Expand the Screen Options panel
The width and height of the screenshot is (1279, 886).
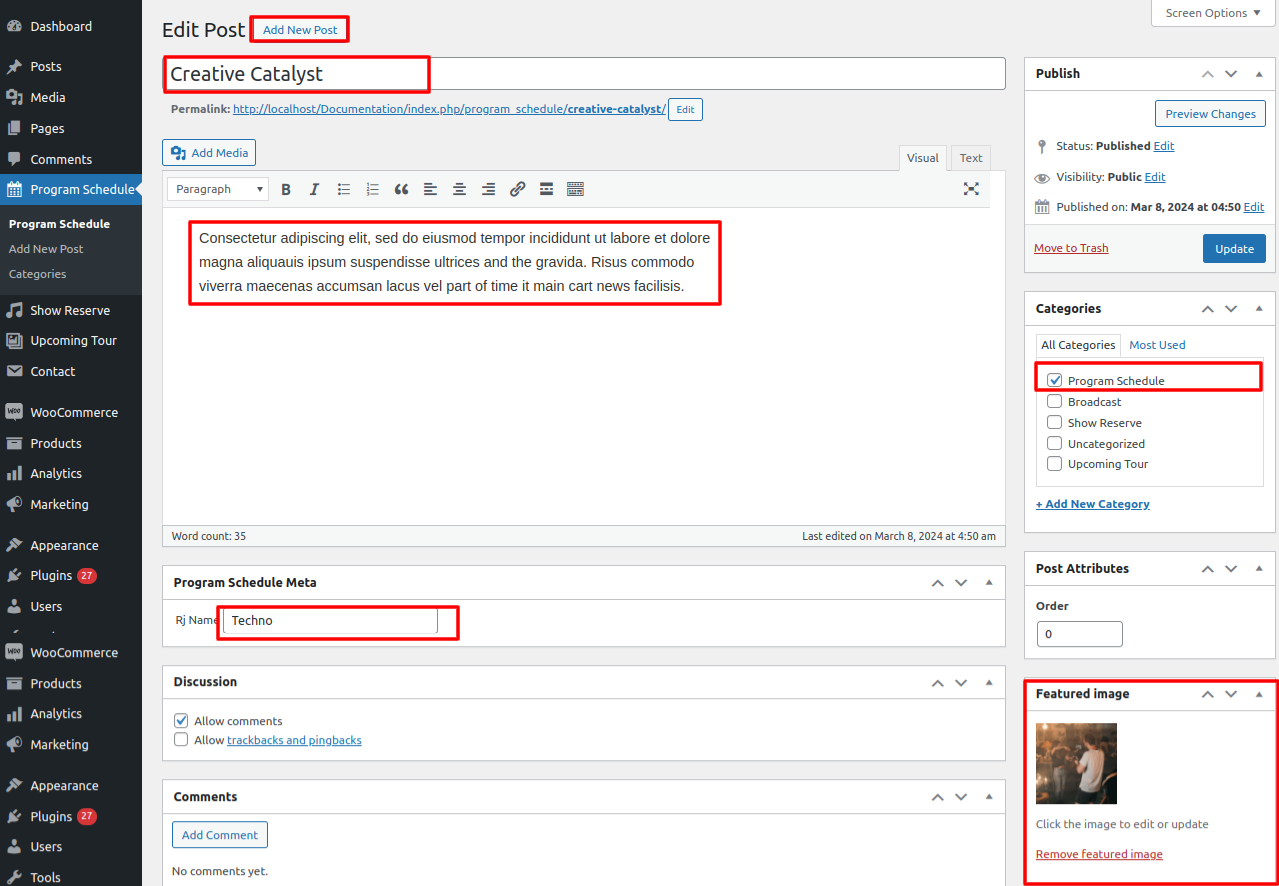(x=1213, y=13)
